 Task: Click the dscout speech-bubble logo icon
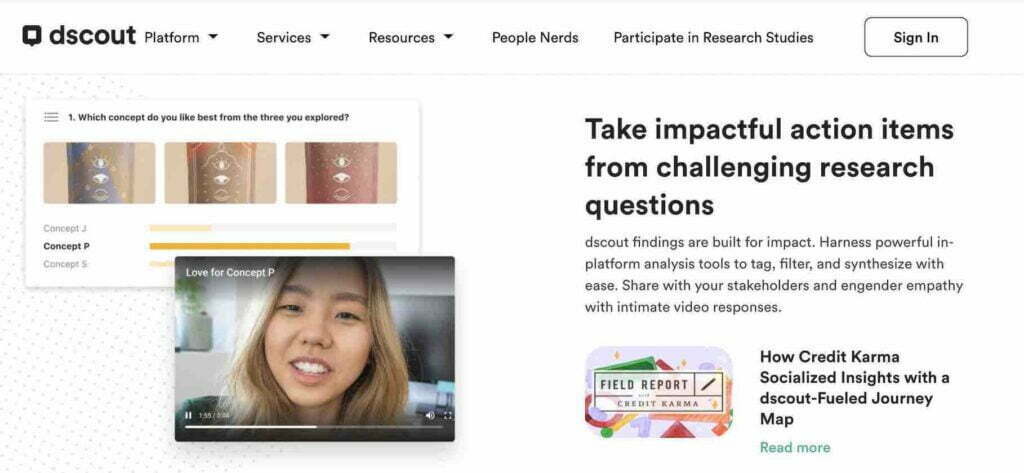(32, 36)
